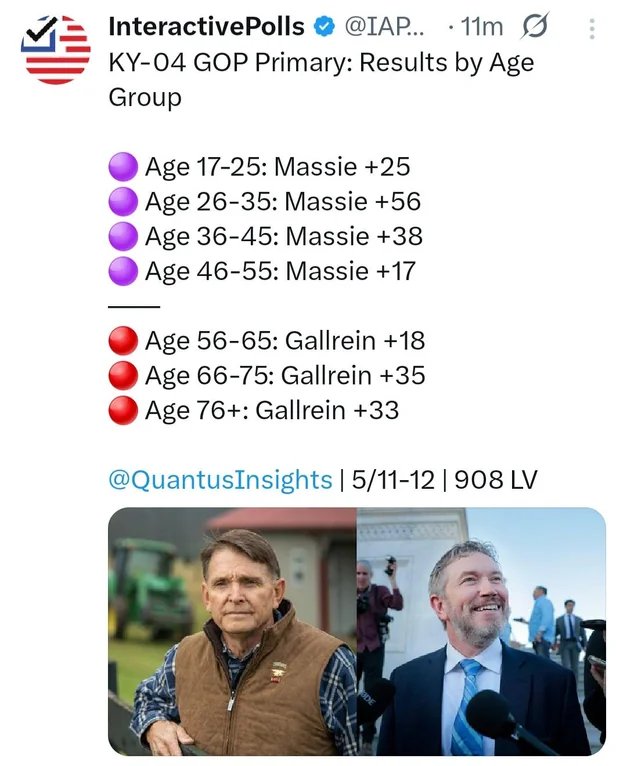The height and width of the screenshot is (766, 627).
Task: Open the three-dot more options menu
Action: point(592,29)
